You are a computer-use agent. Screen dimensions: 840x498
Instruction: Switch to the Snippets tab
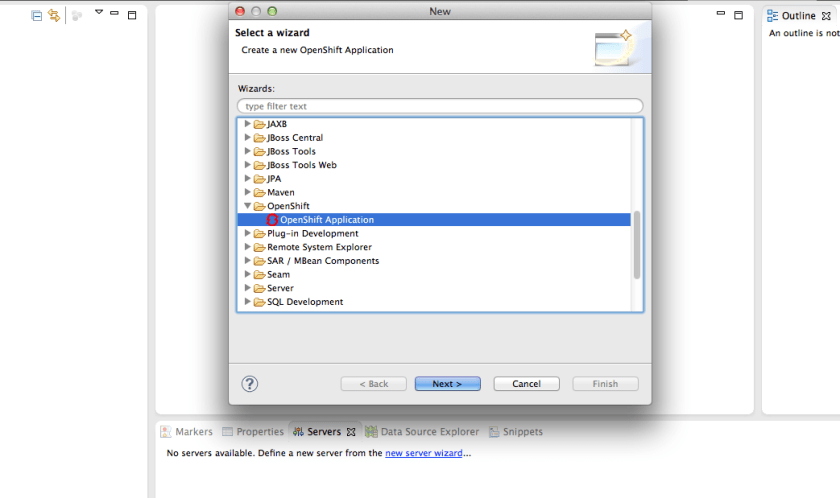pyautogui.click(x=515, y=432)
